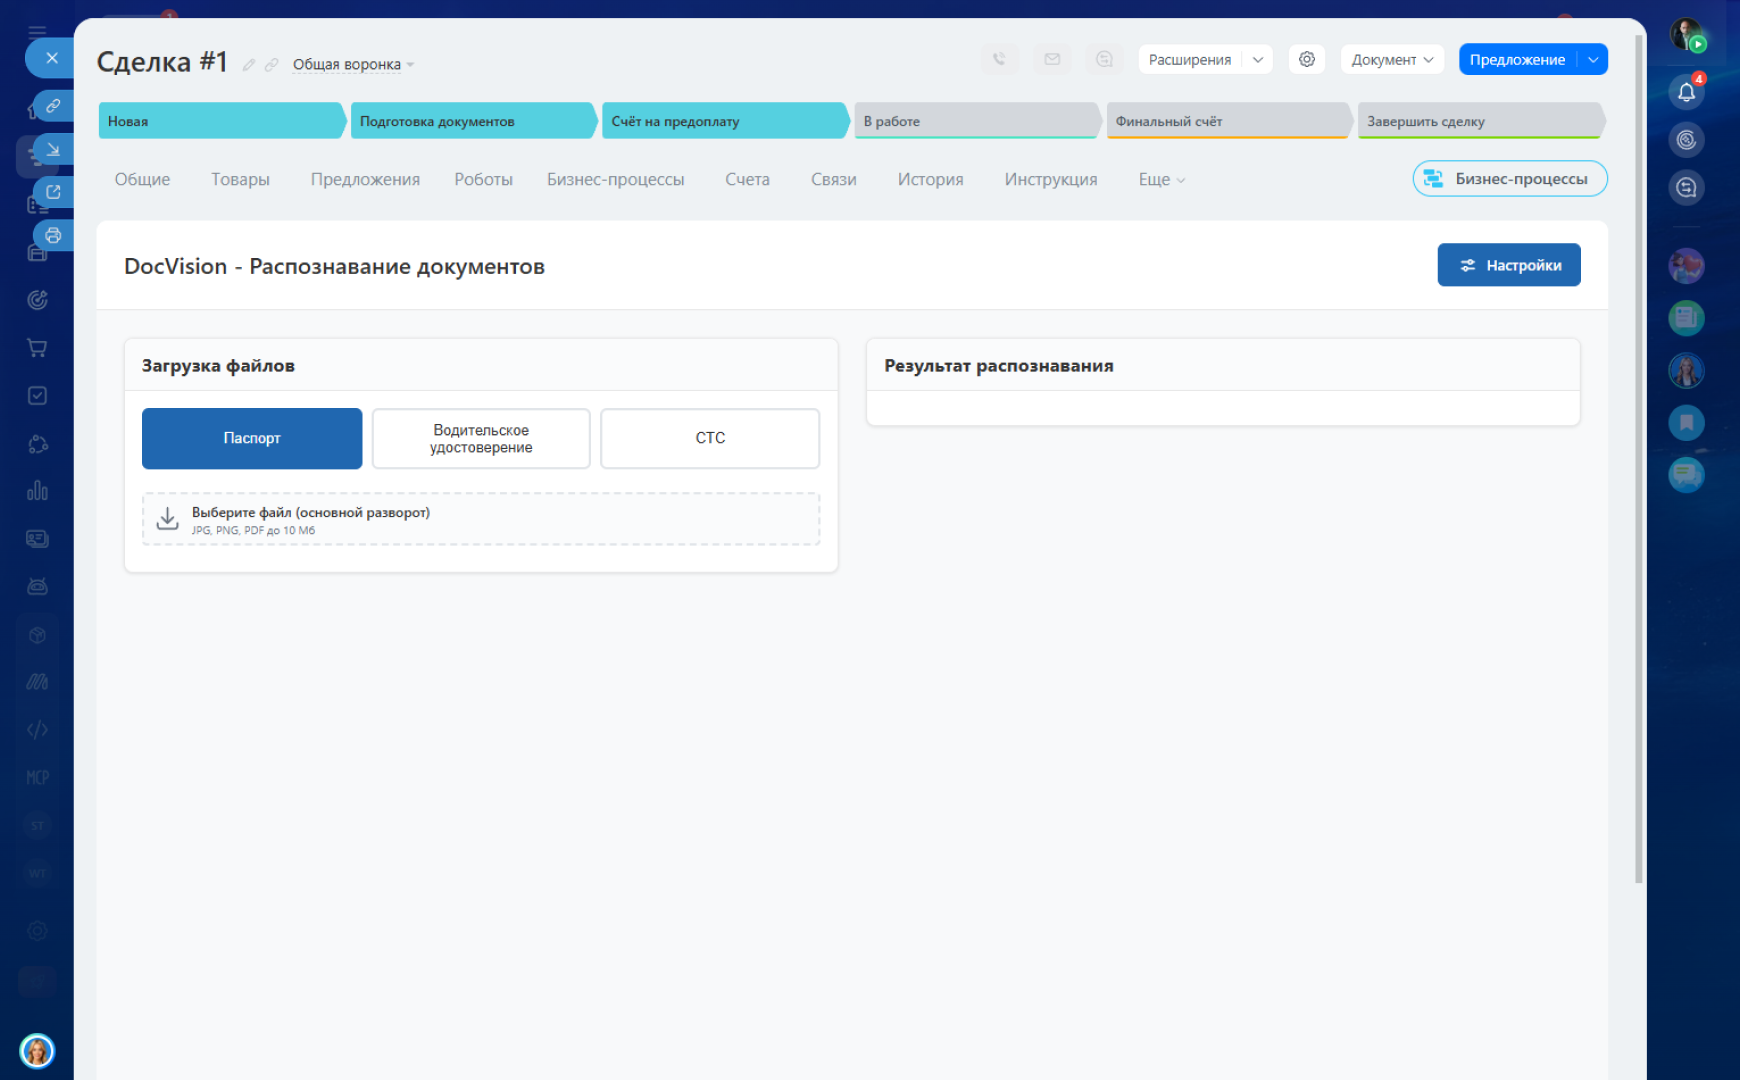Open the green chat-bubbles icon in right panel

[x=1686, y=474]
